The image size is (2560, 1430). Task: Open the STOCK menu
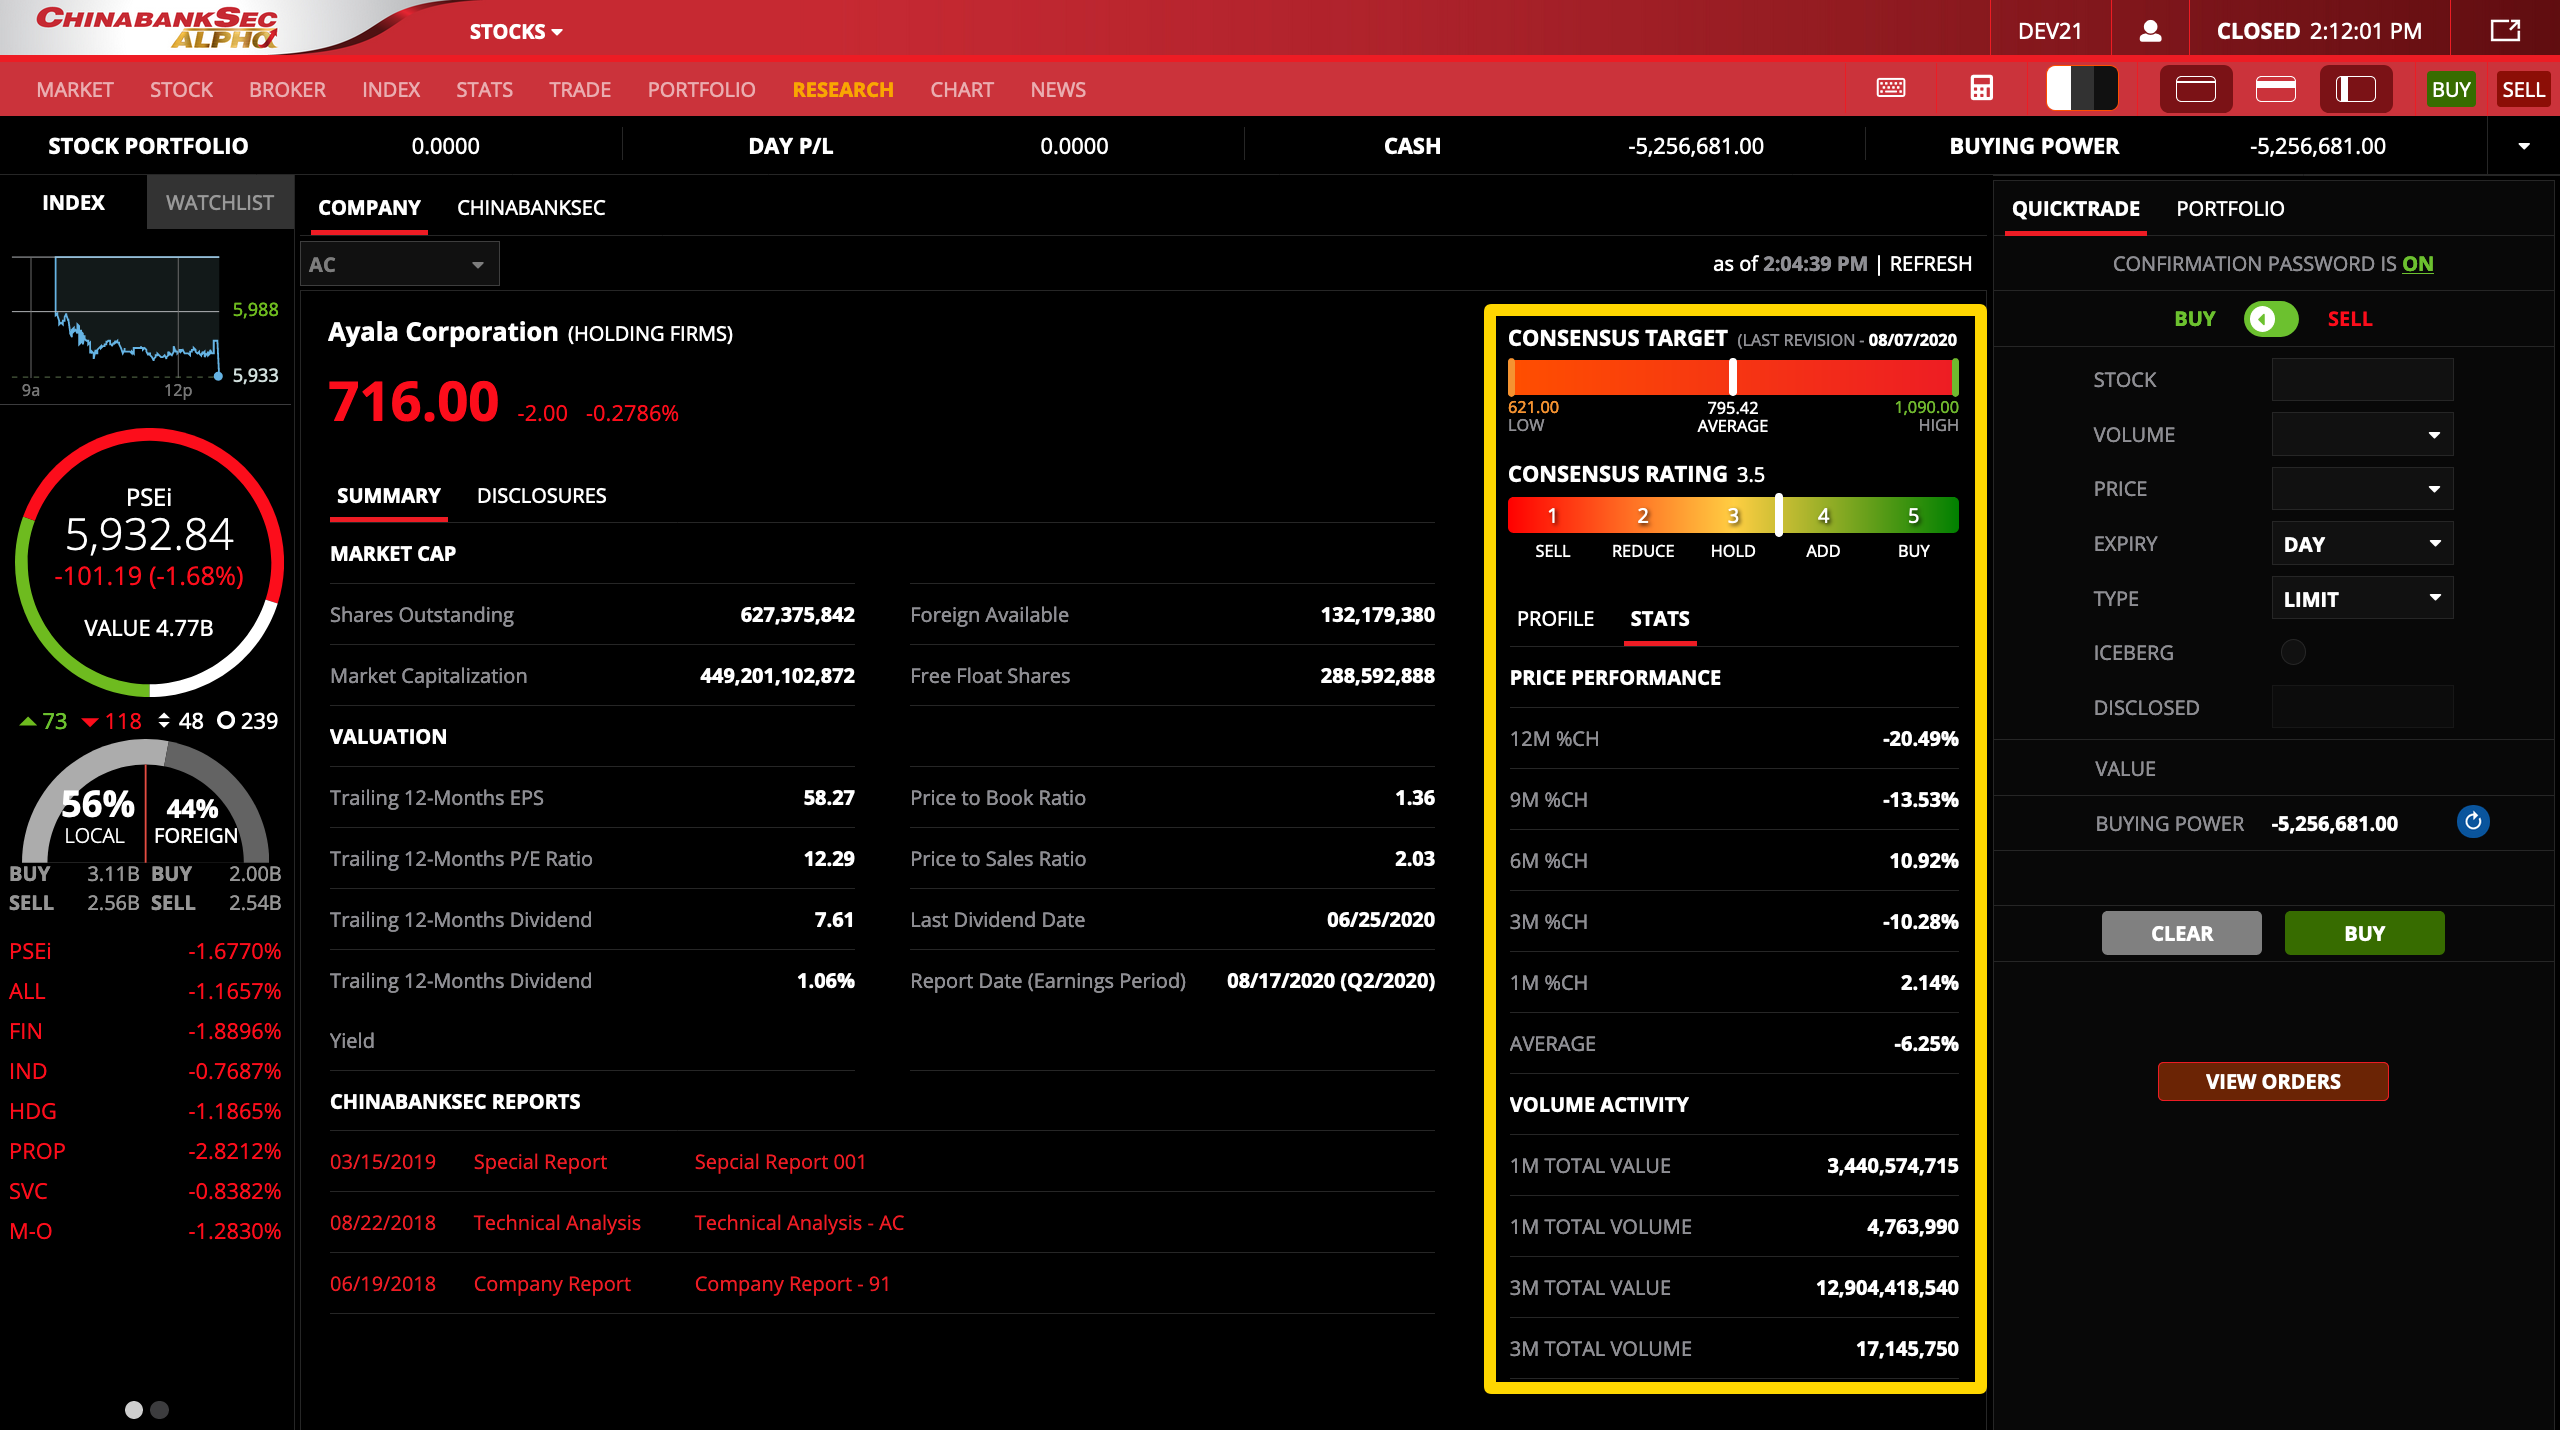(x=181, y=89)
